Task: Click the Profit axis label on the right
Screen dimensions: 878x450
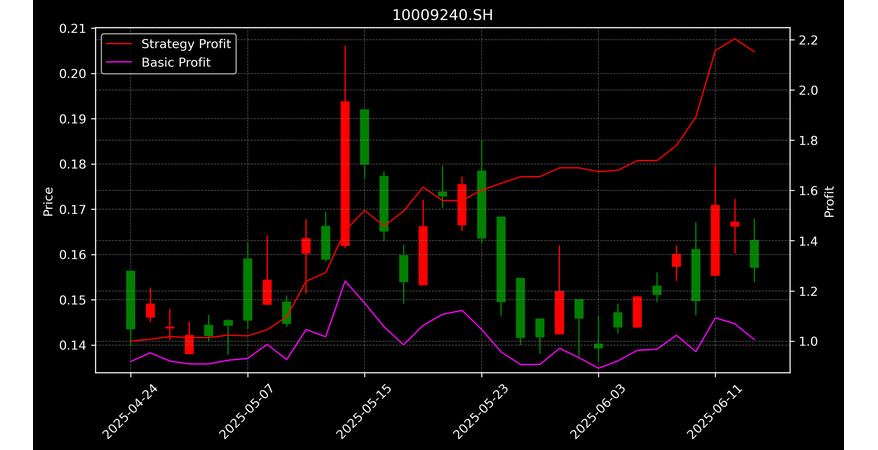Action: 829,201
